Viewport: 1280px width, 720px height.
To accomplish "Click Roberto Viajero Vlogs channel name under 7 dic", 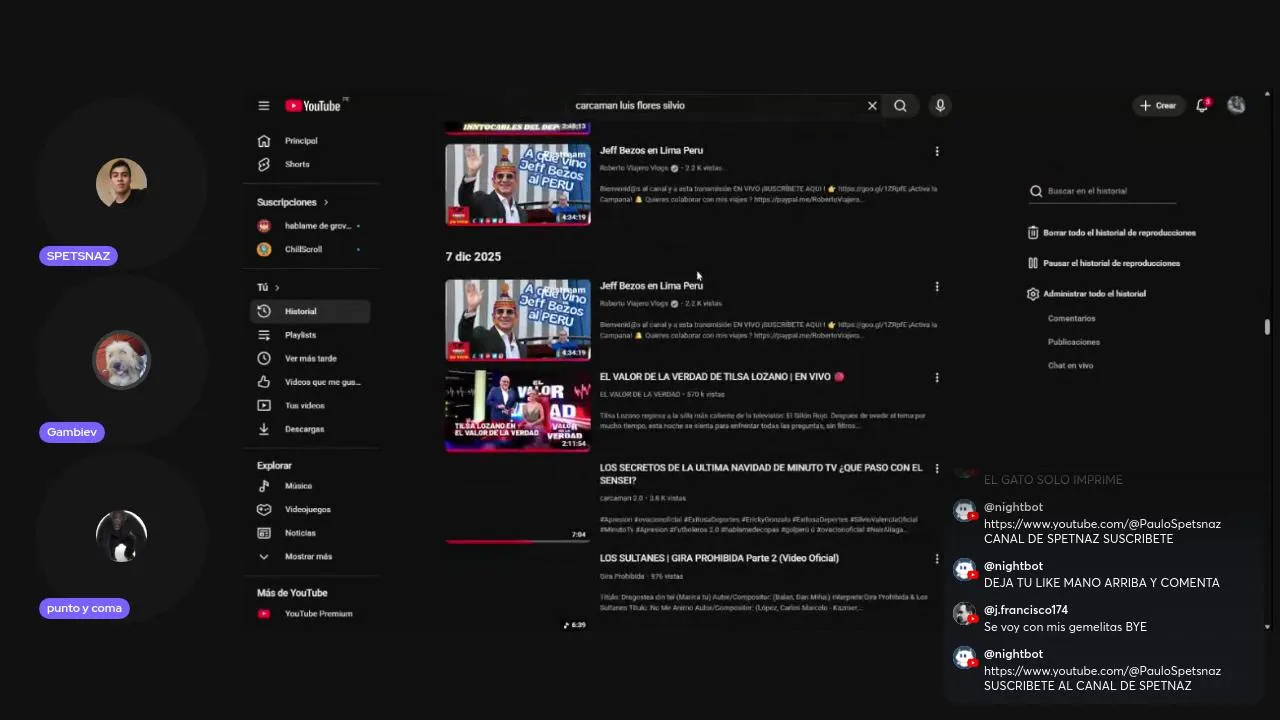I will [x=634, y=303].
